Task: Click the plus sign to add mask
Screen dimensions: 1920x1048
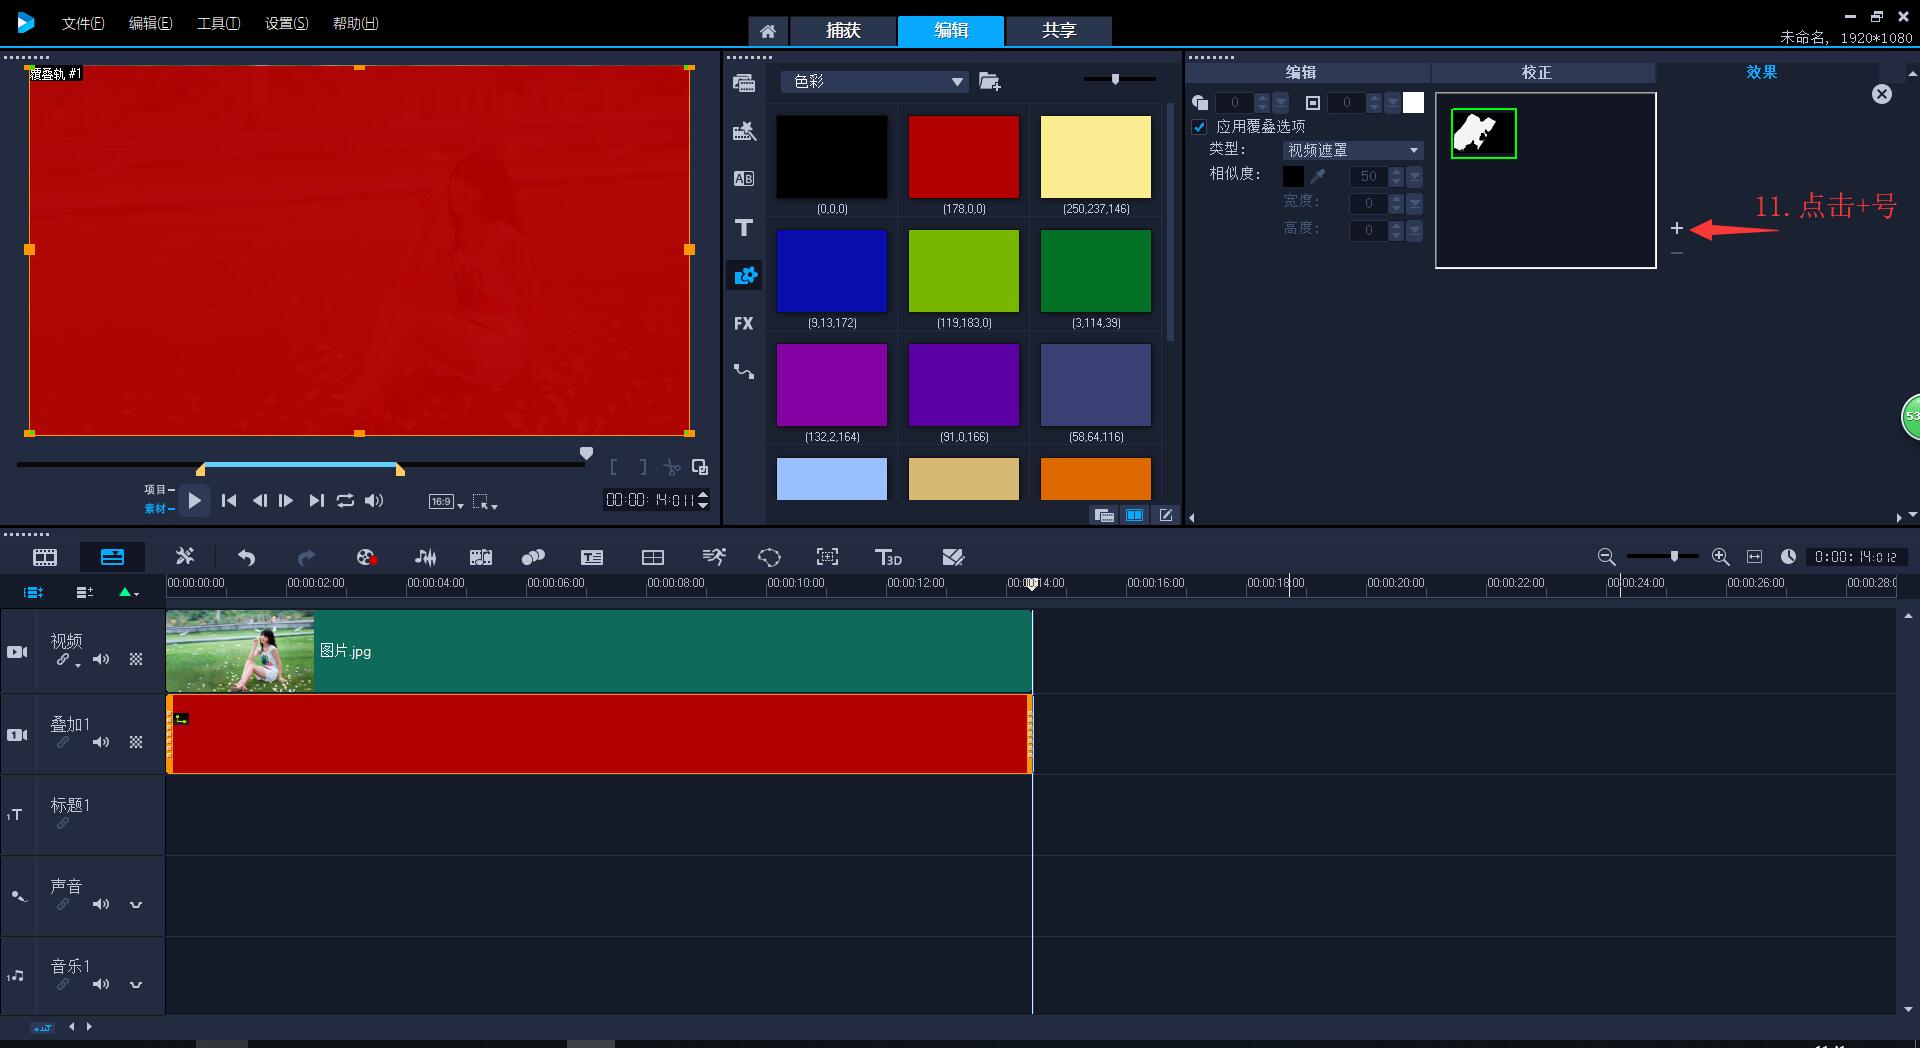Action: coord(1677,228)
